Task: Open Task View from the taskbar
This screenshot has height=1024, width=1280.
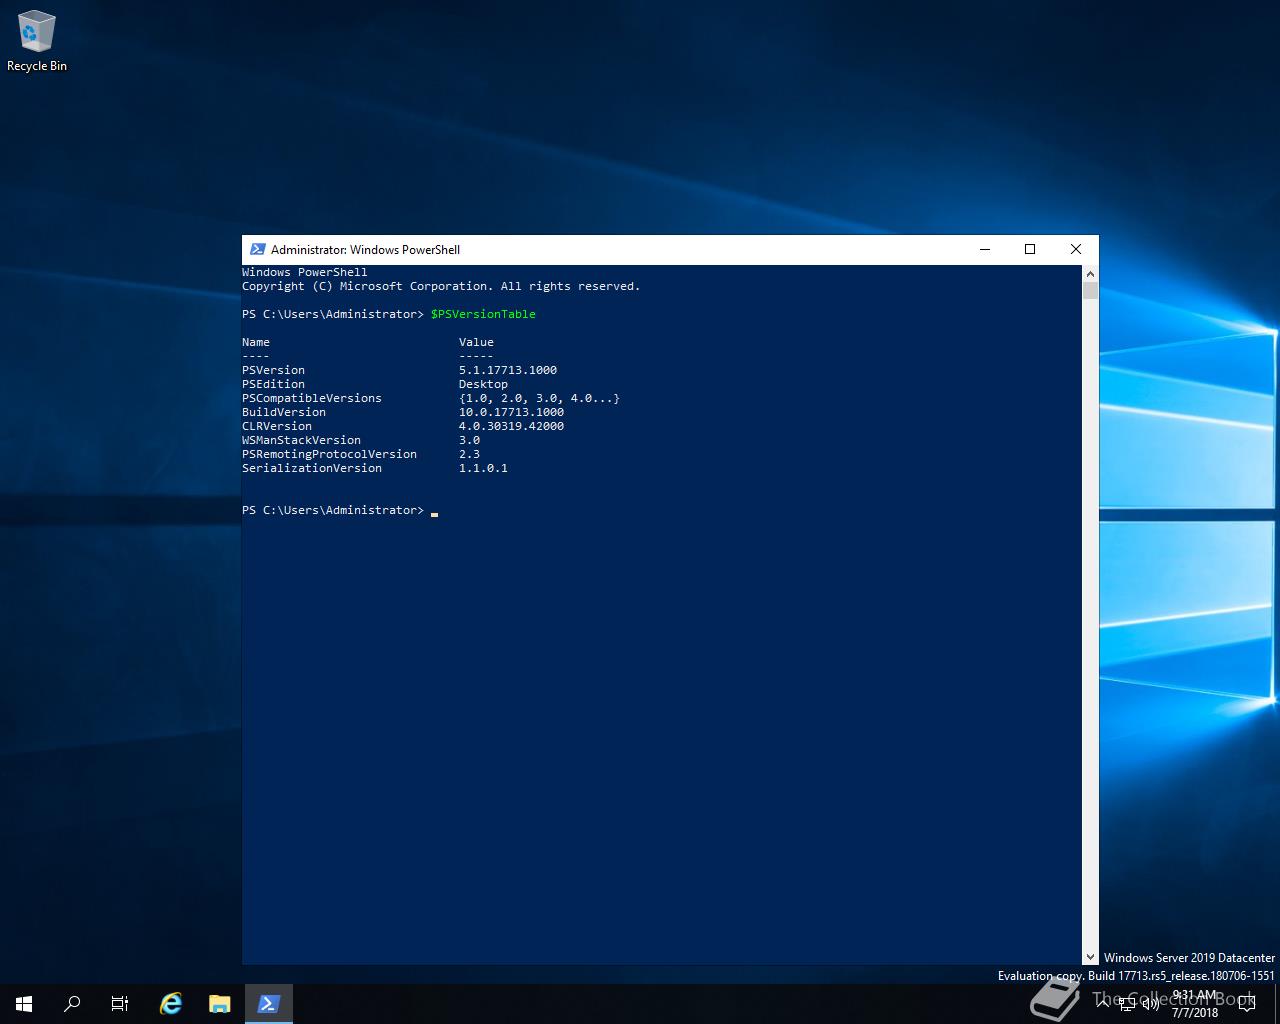Action: pos(120,1004)
